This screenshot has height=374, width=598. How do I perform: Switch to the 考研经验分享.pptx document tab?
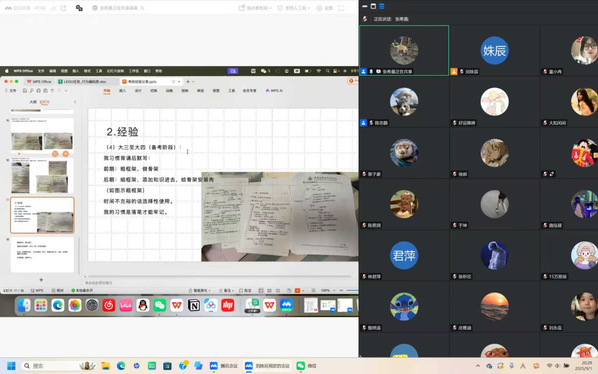148,82
